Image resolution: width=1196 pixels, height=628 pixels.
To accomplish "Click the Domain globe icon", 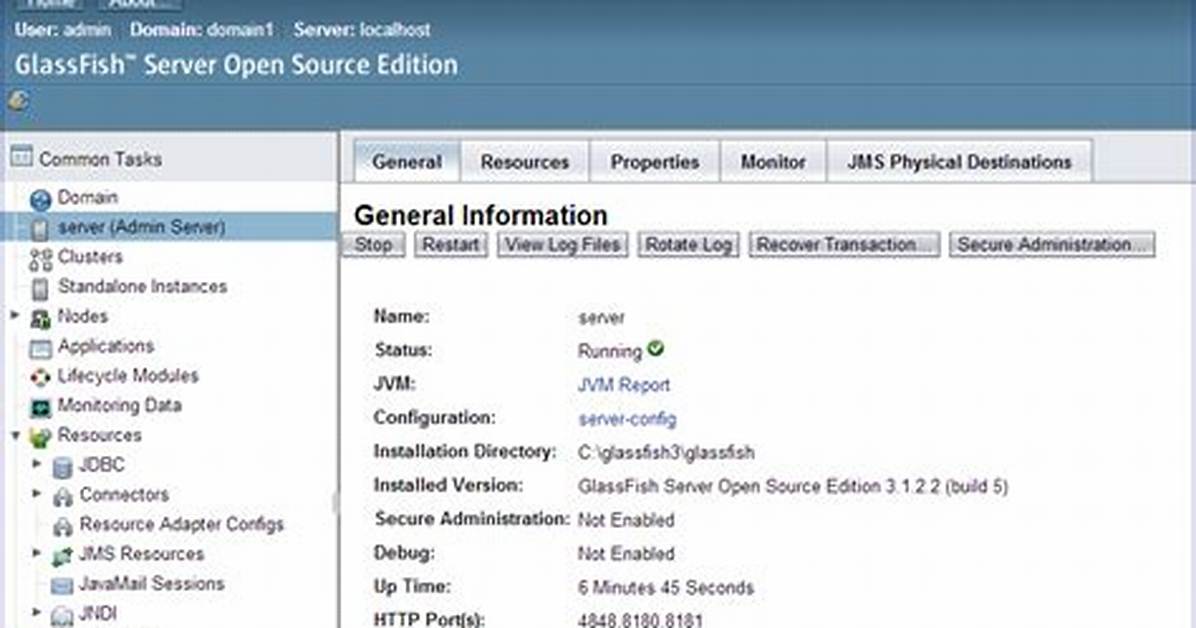I will click(40, 200).
